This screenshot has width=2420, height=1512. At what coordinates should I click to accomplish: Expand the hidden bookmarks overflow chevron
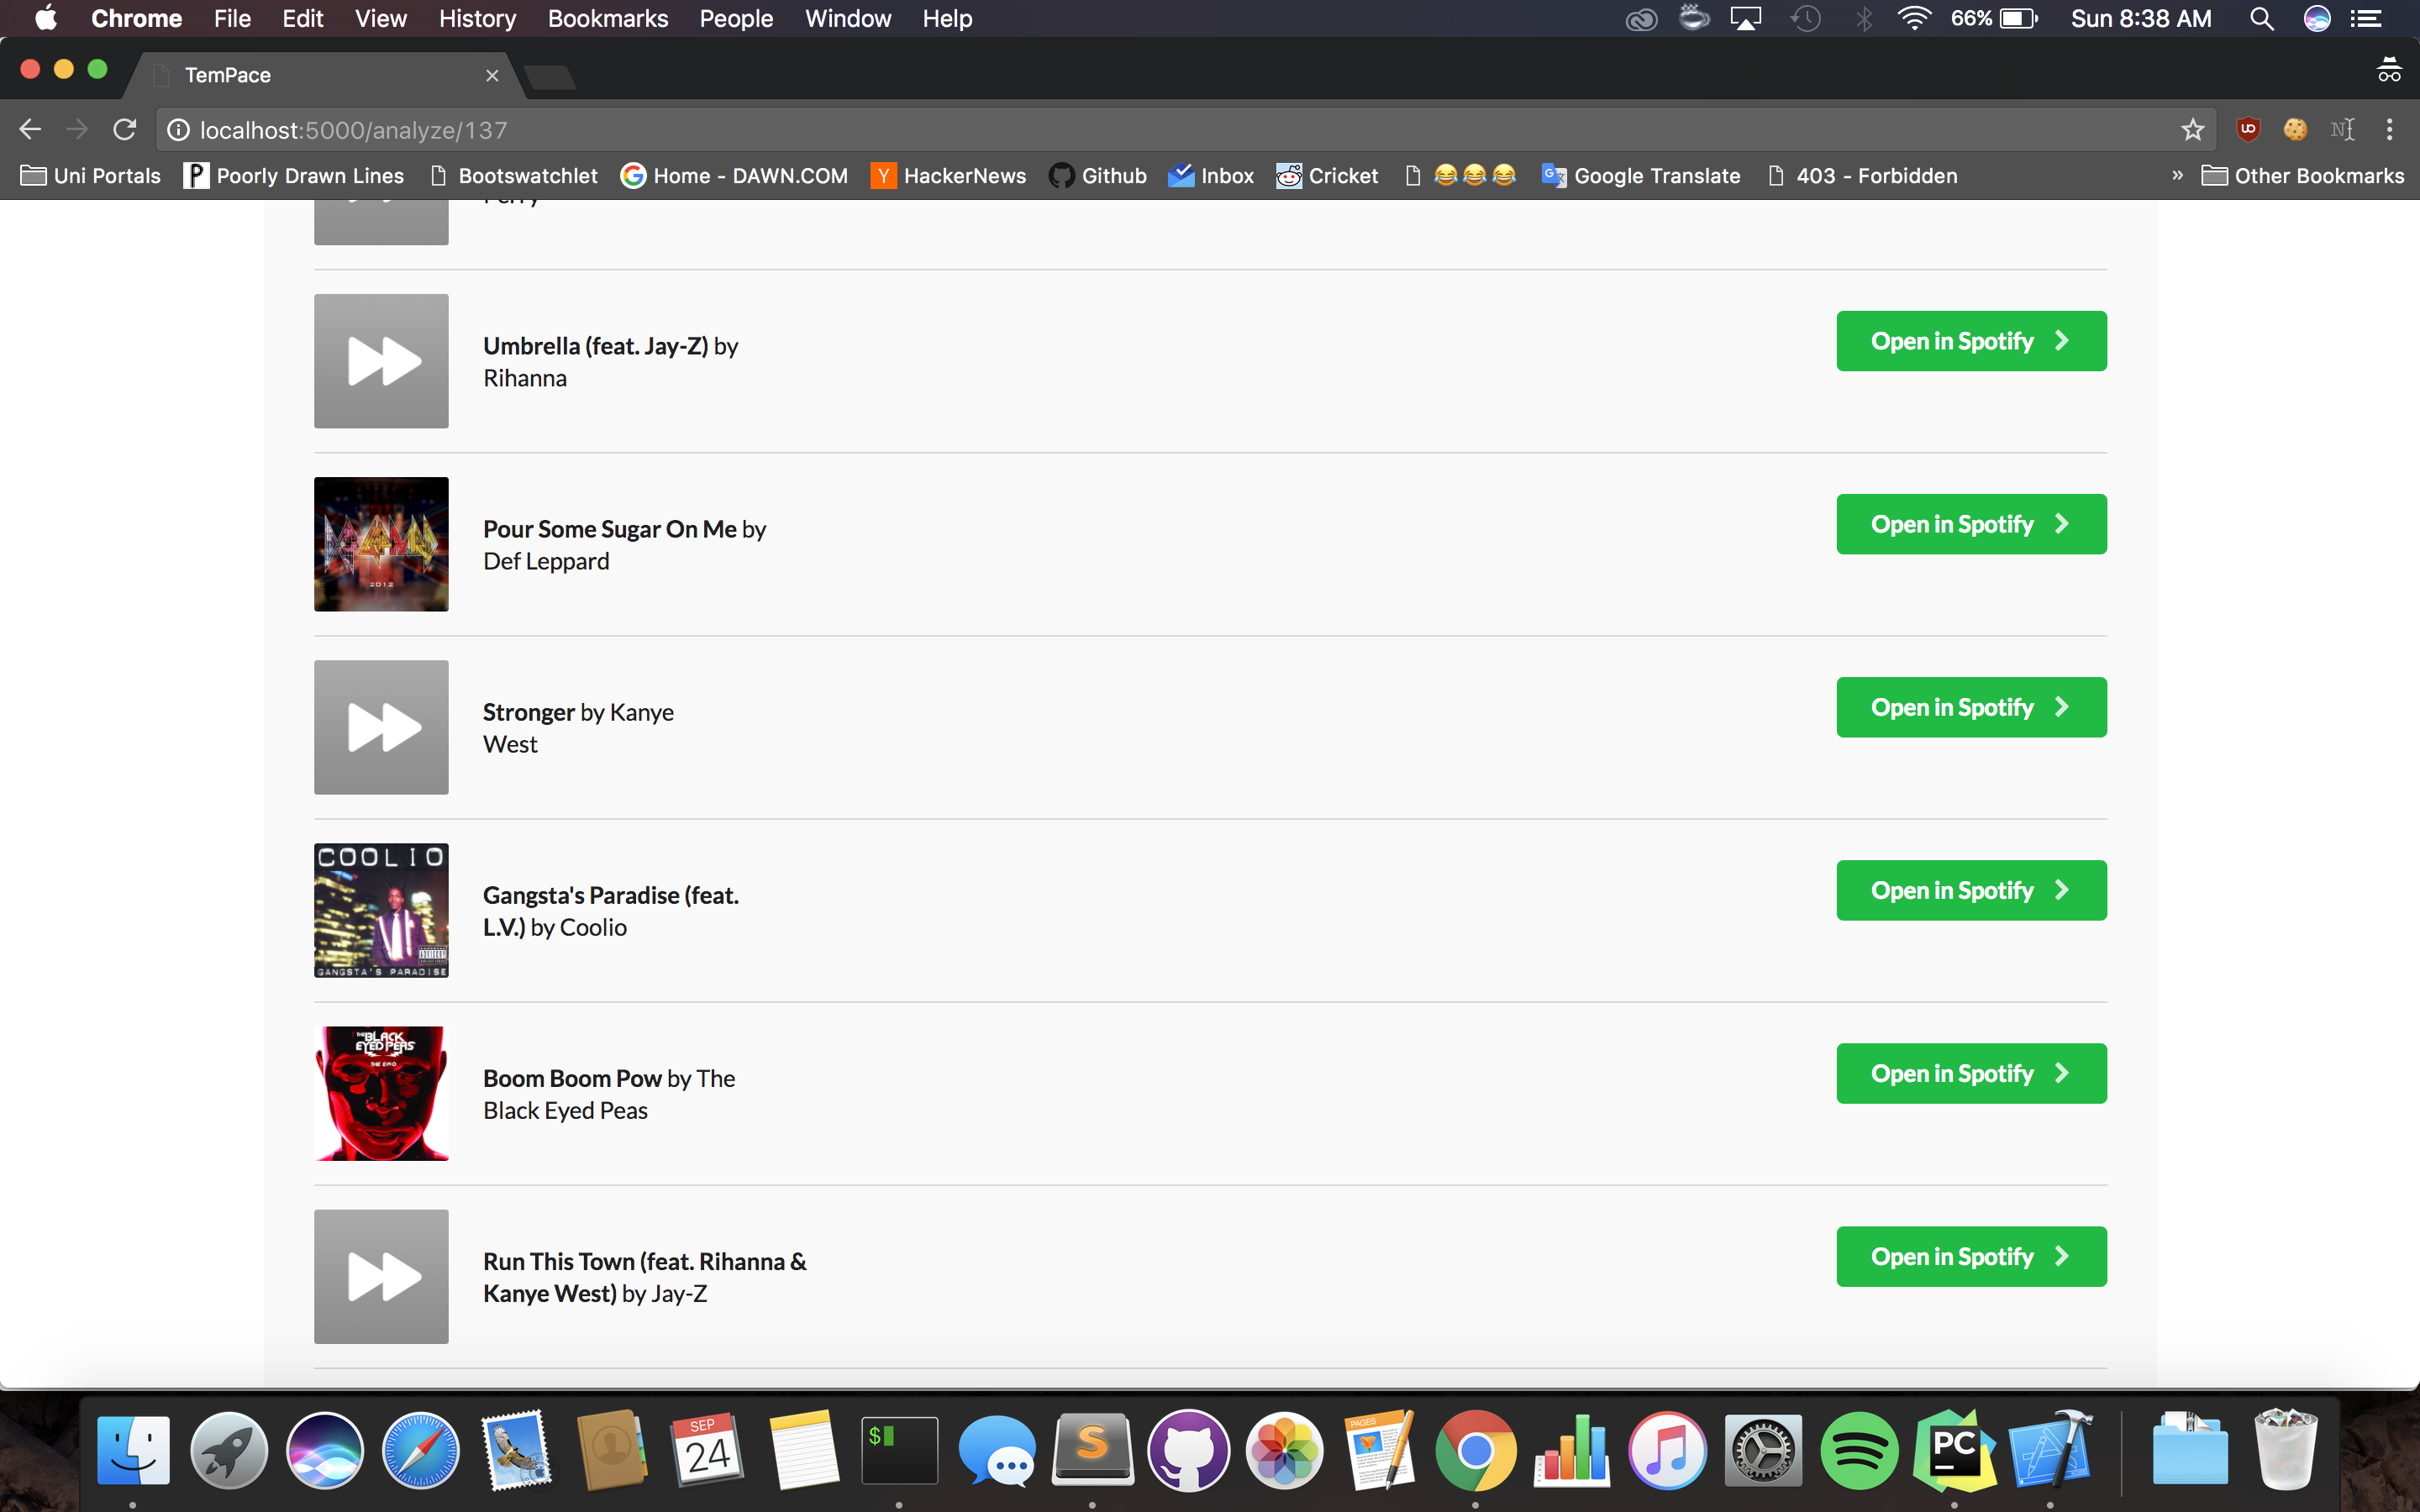click(2177, 176)
